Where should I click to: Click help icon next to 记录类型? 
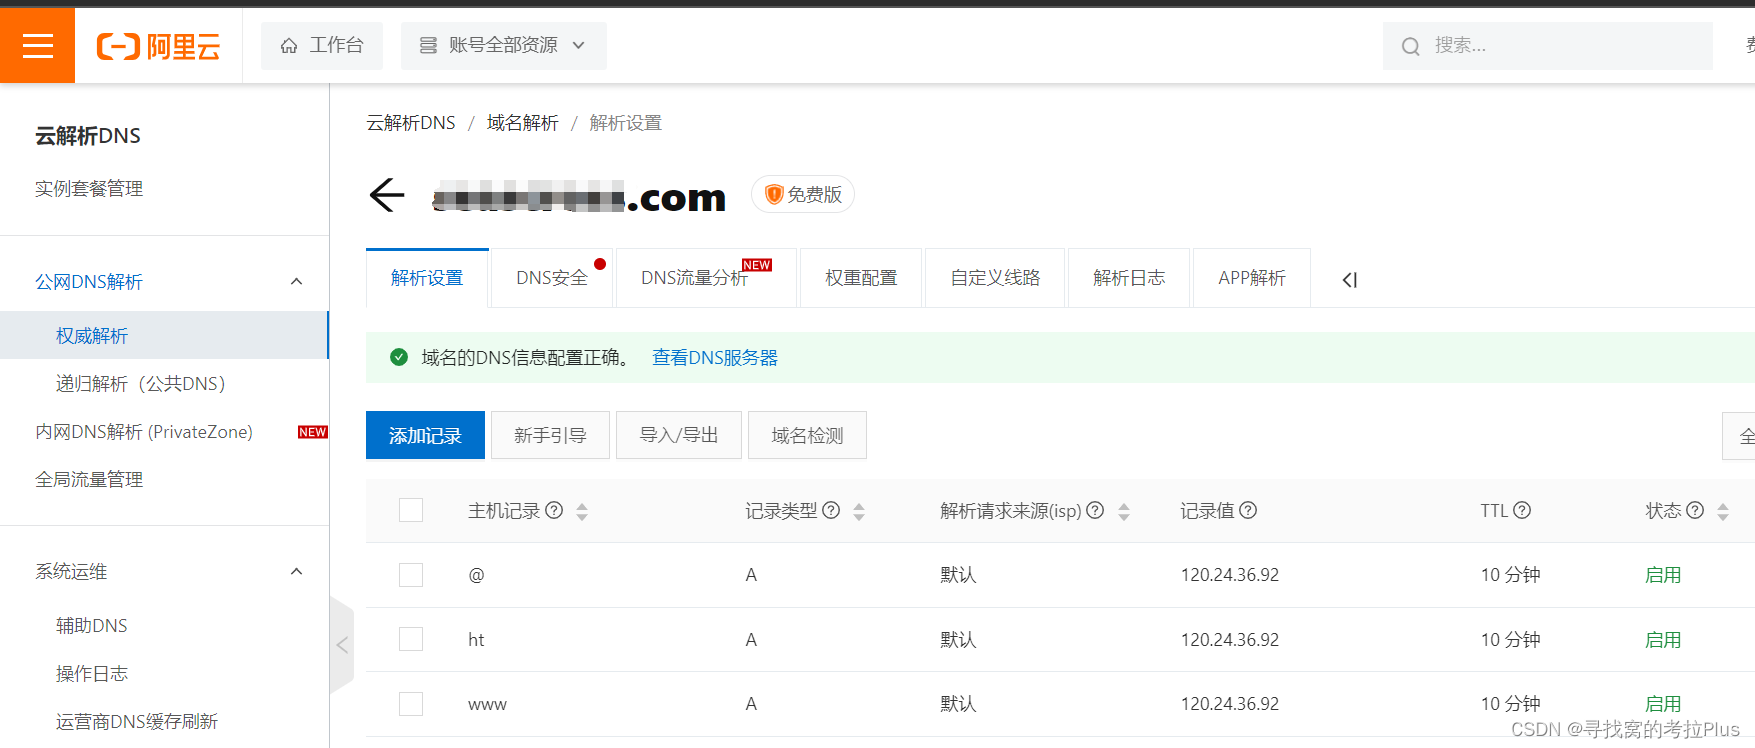click(831, 510)
